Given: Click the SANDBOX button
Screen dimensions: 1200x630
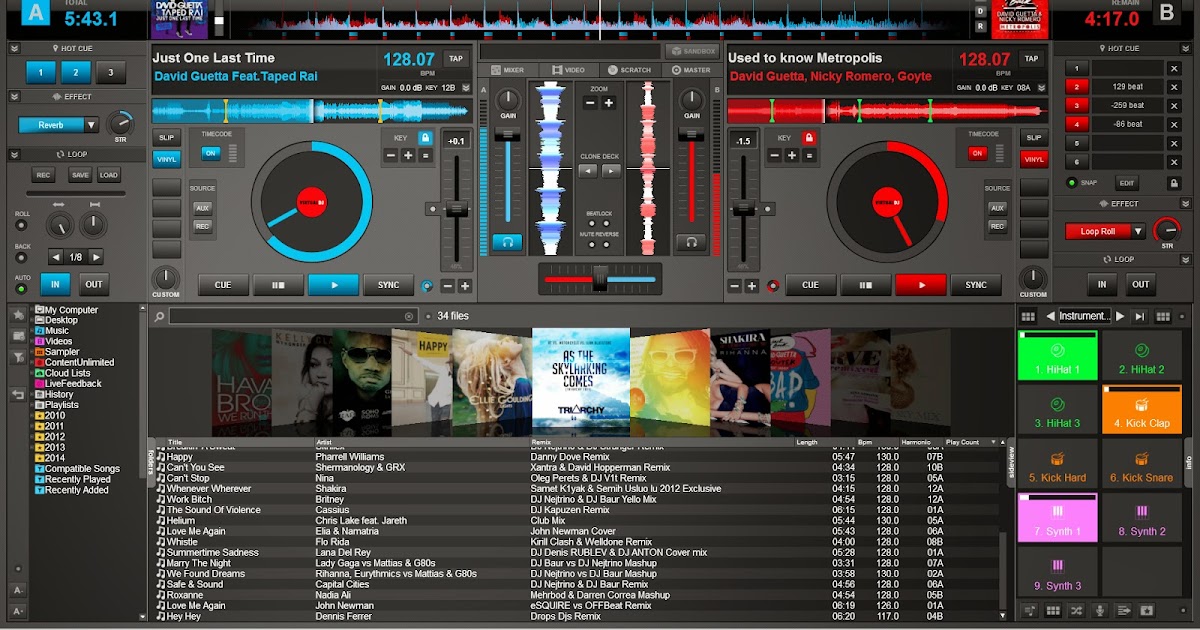Looking at the screenshot, I should pyautogui.click(x=692, y=51).
